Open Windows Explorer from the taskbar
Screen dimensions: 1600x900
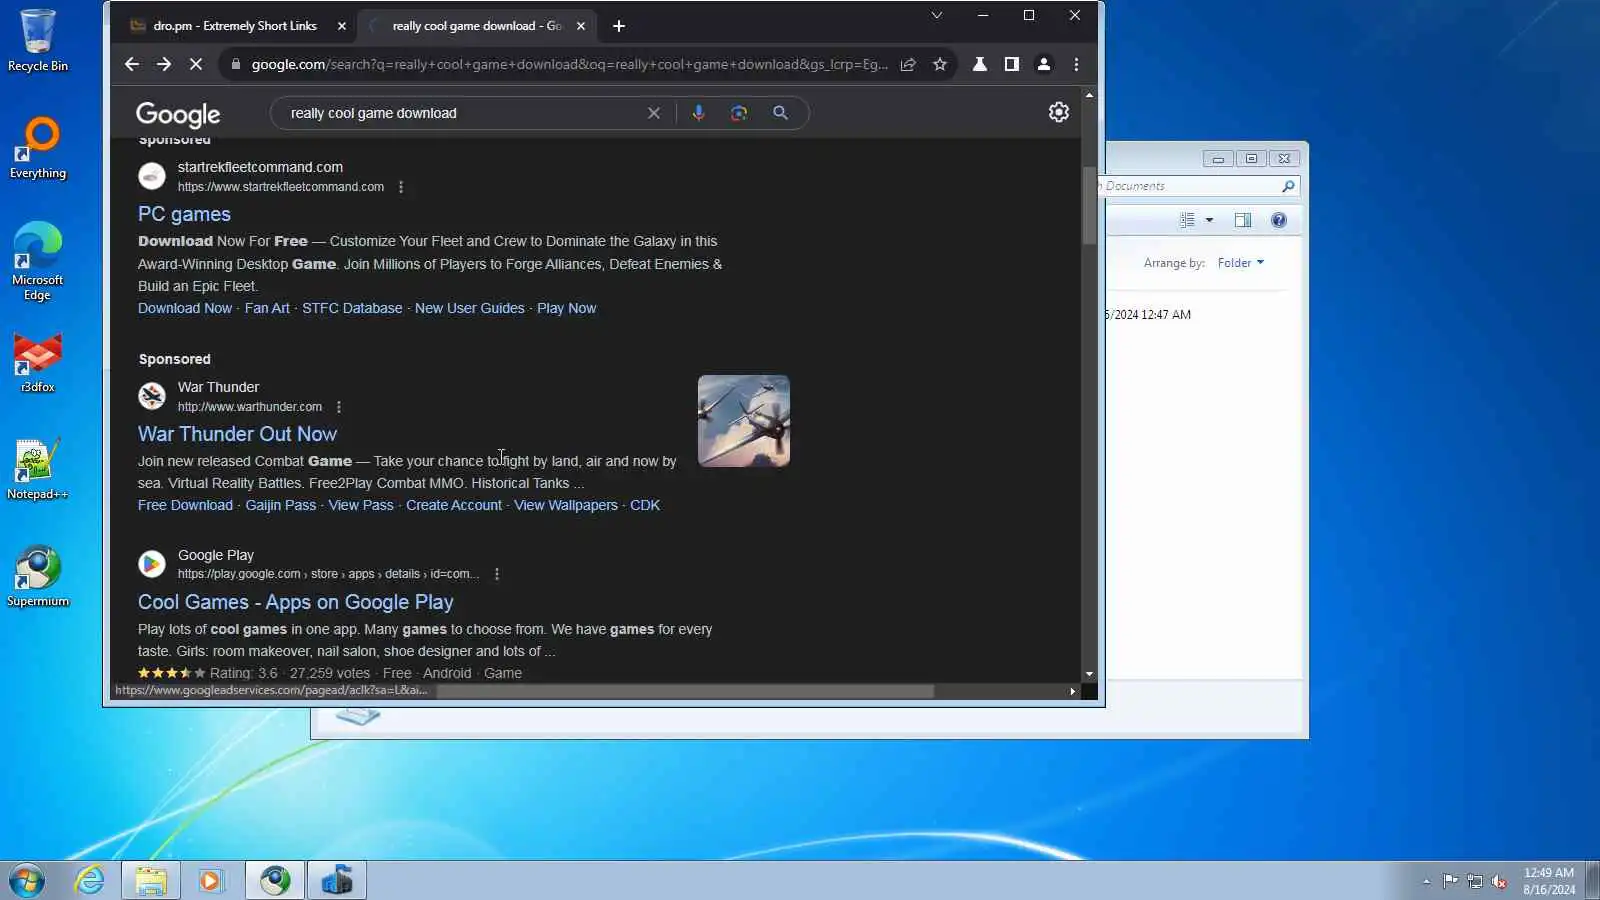[x=151, y=880]
